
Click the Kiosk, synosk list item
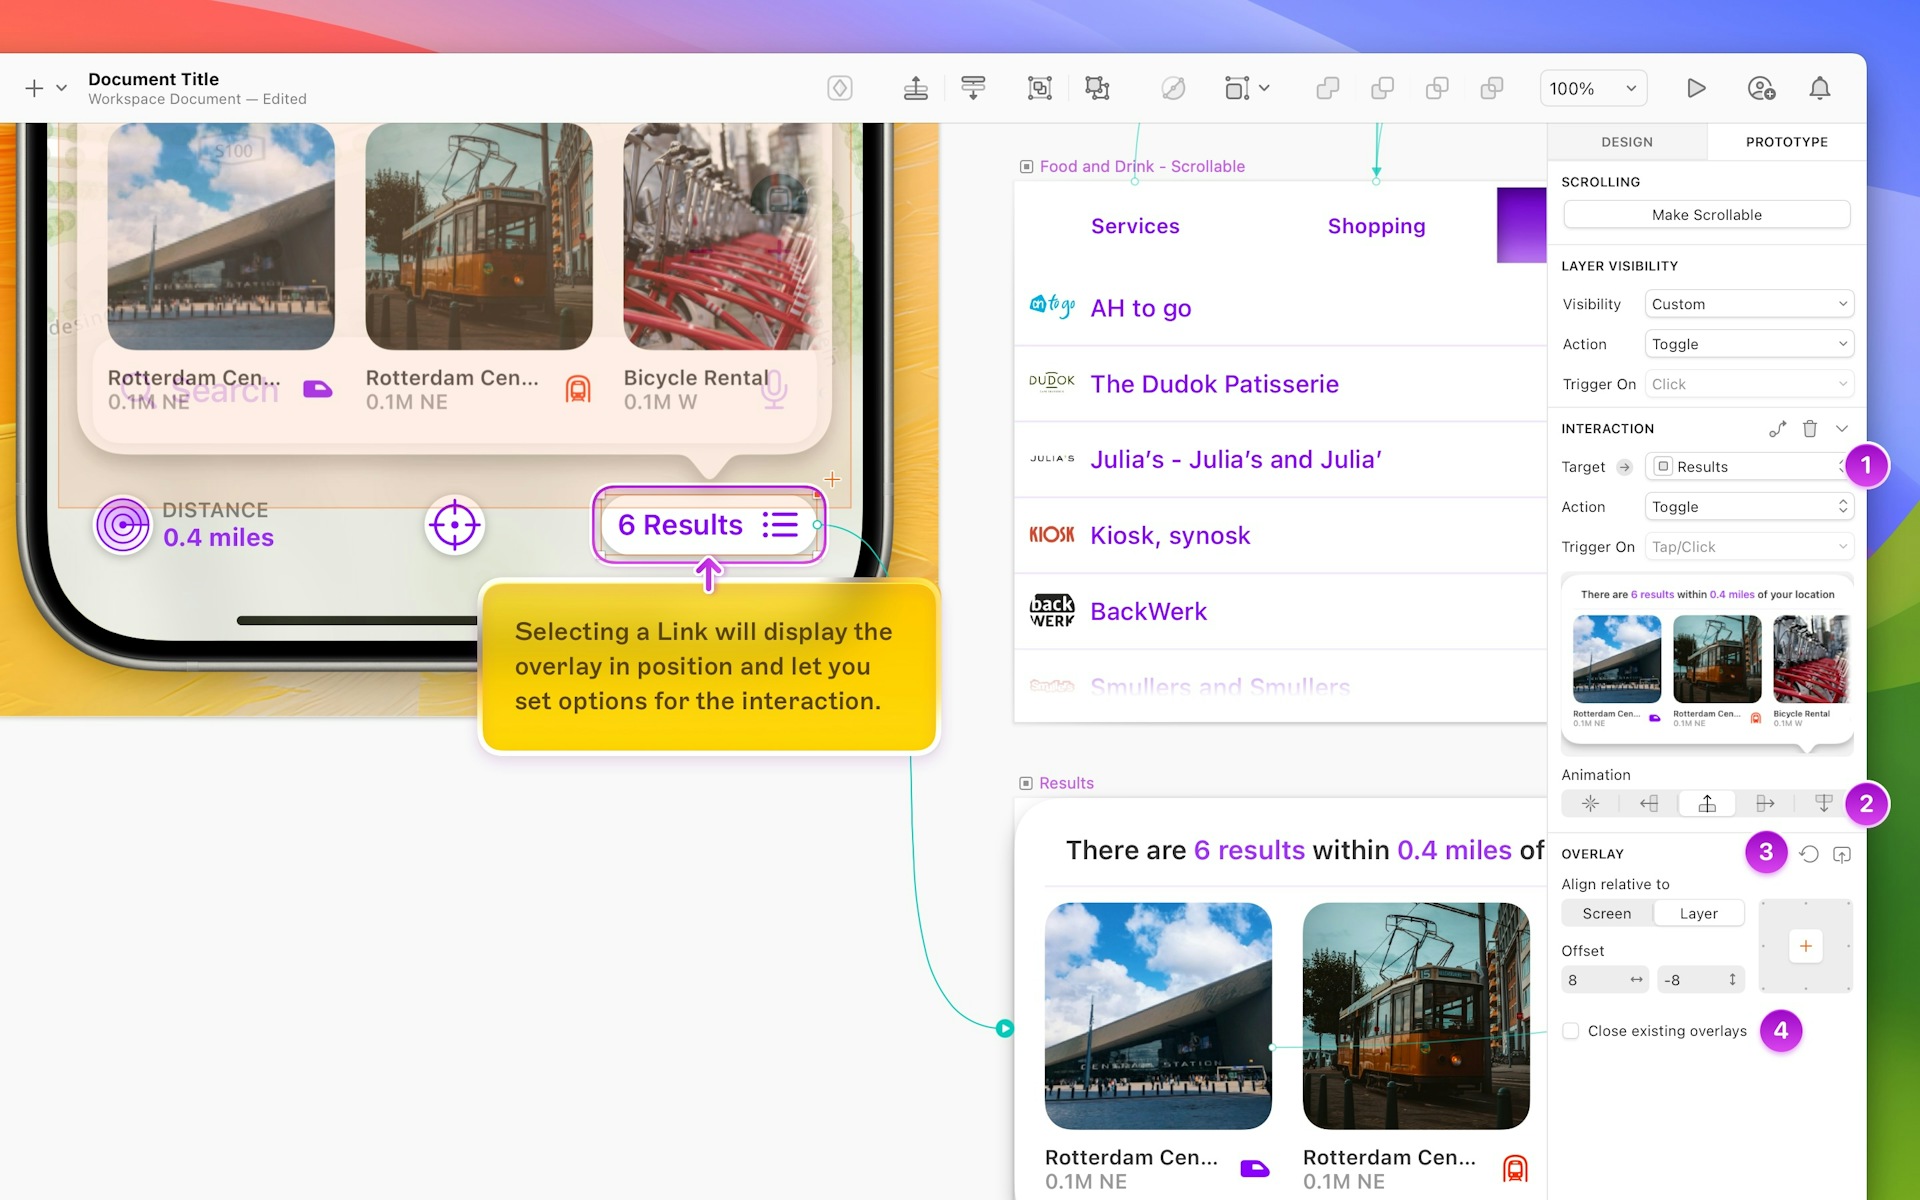click(1170, 536)
